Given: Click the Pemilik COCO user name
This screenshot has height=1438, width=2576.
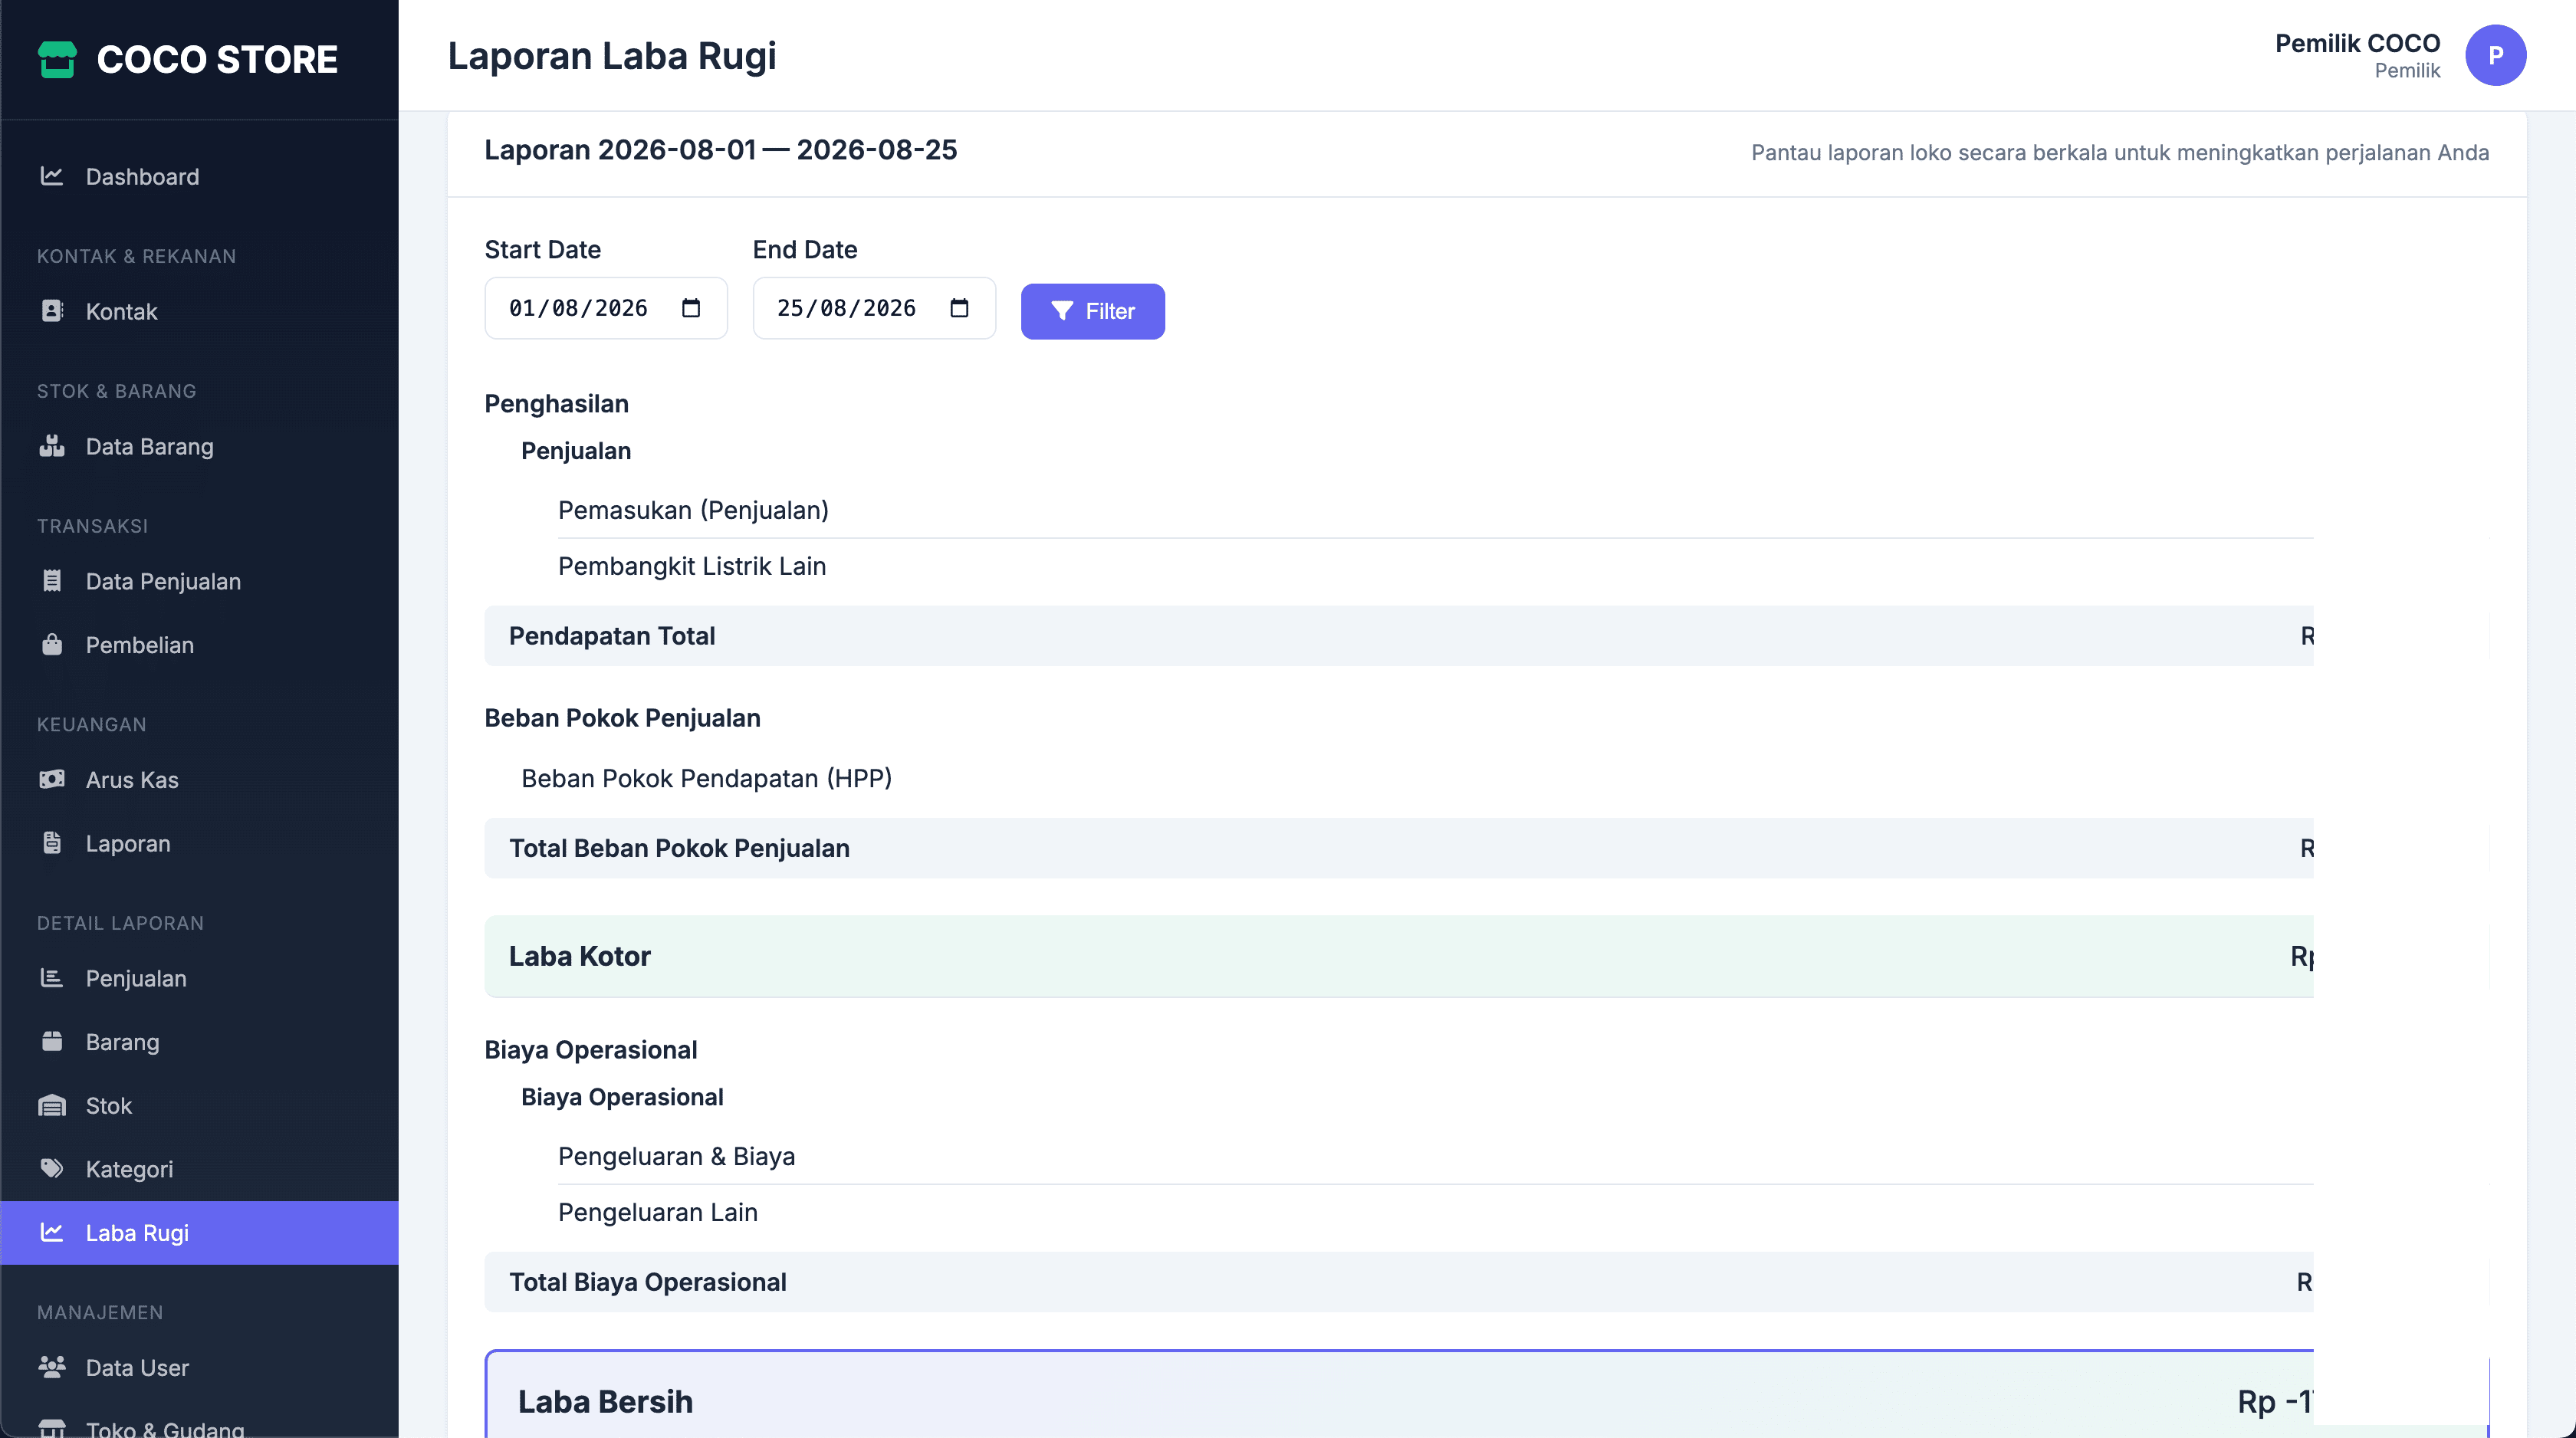Looking at the screenshot, I should [x=2357, y=43].
